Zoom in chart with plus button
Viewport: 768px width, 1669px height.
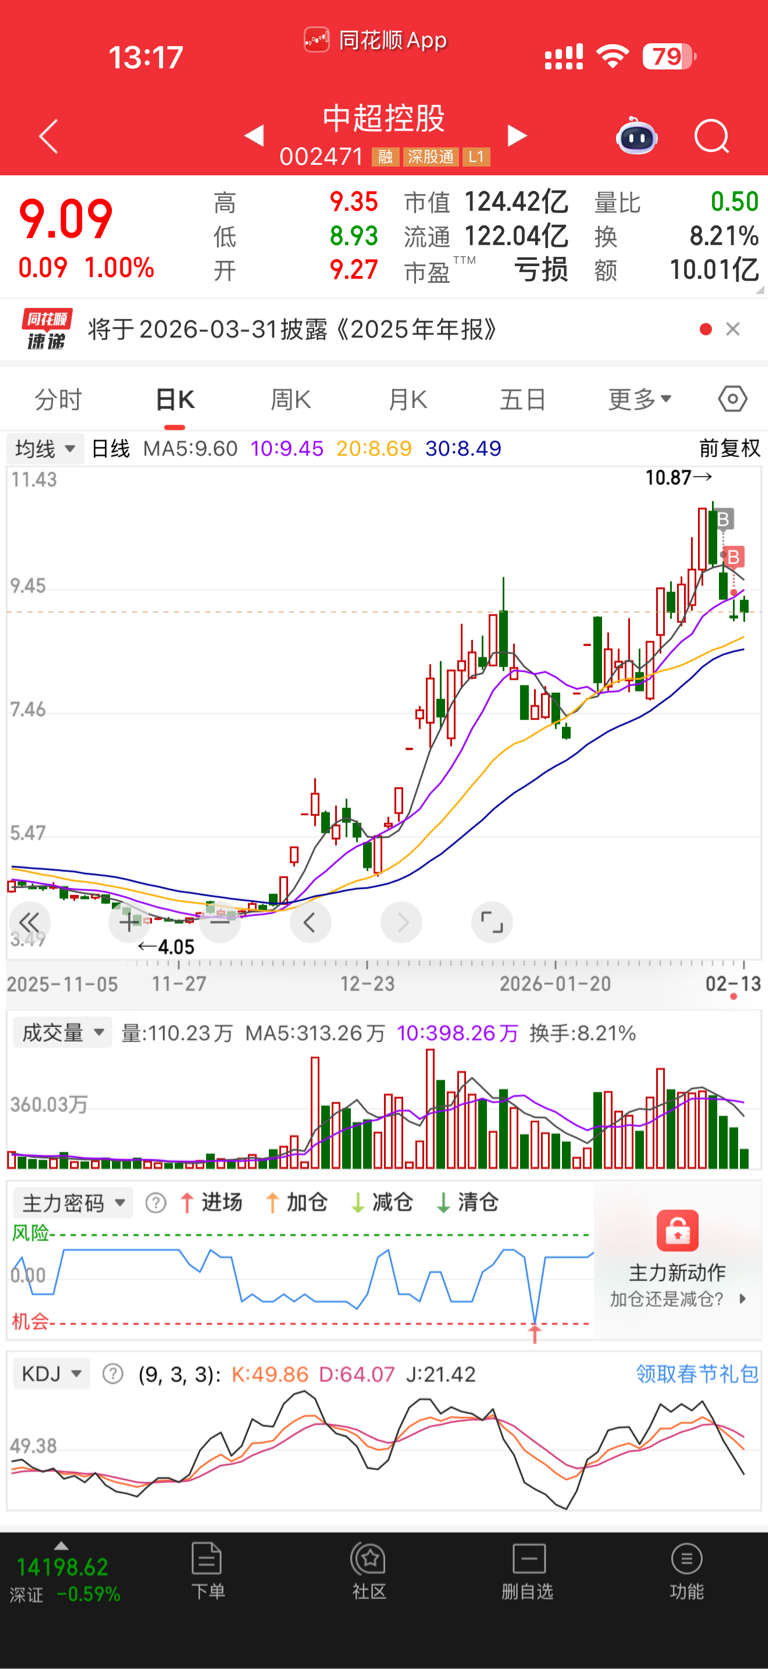point(129,922)
